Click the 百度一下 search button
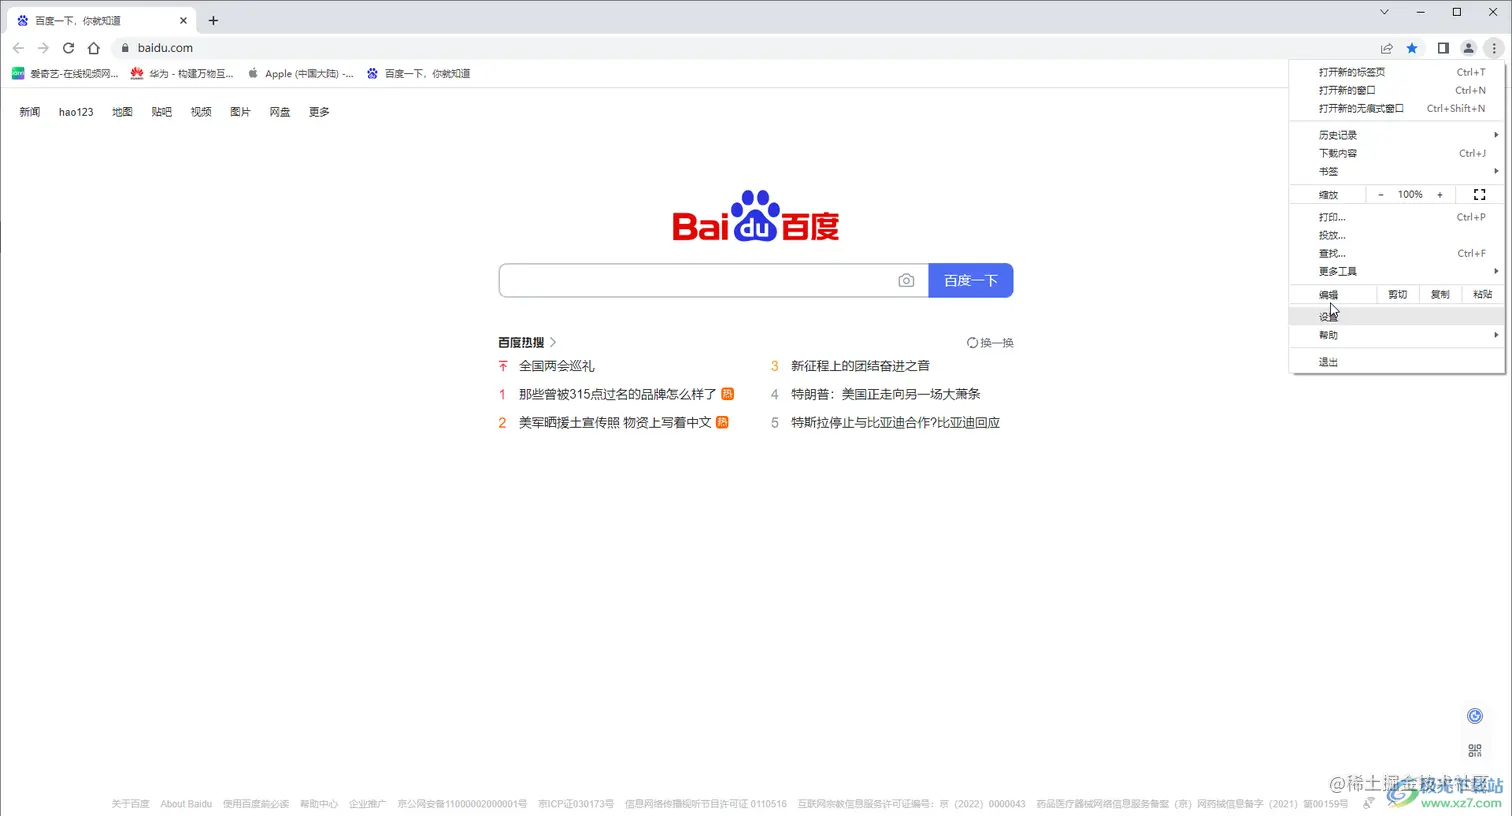 click(970, 280)
